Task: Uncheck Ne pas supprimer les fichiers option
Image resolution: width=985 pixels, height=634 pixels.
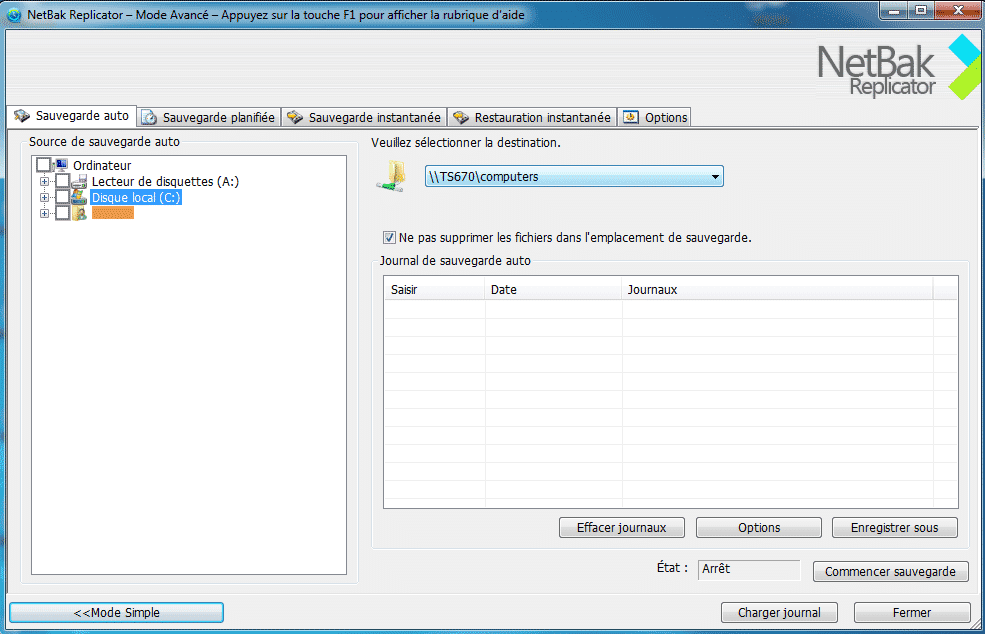Action: coord(389,238)
